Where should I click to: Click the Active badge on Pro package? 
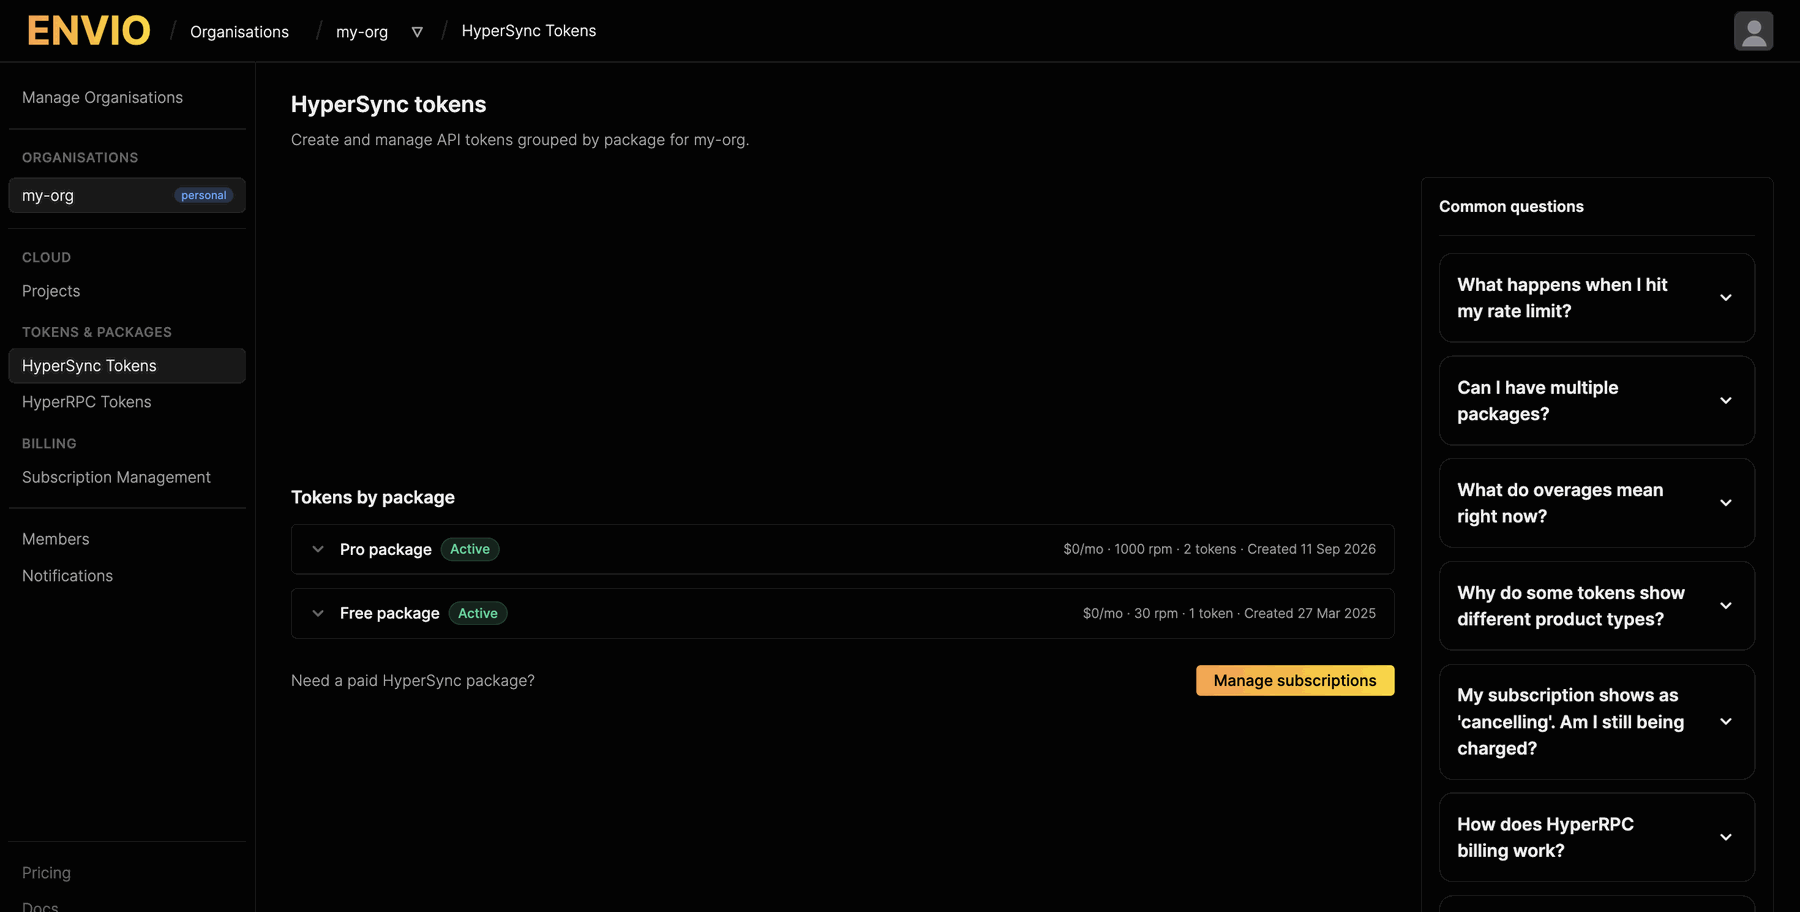point(470,549)
